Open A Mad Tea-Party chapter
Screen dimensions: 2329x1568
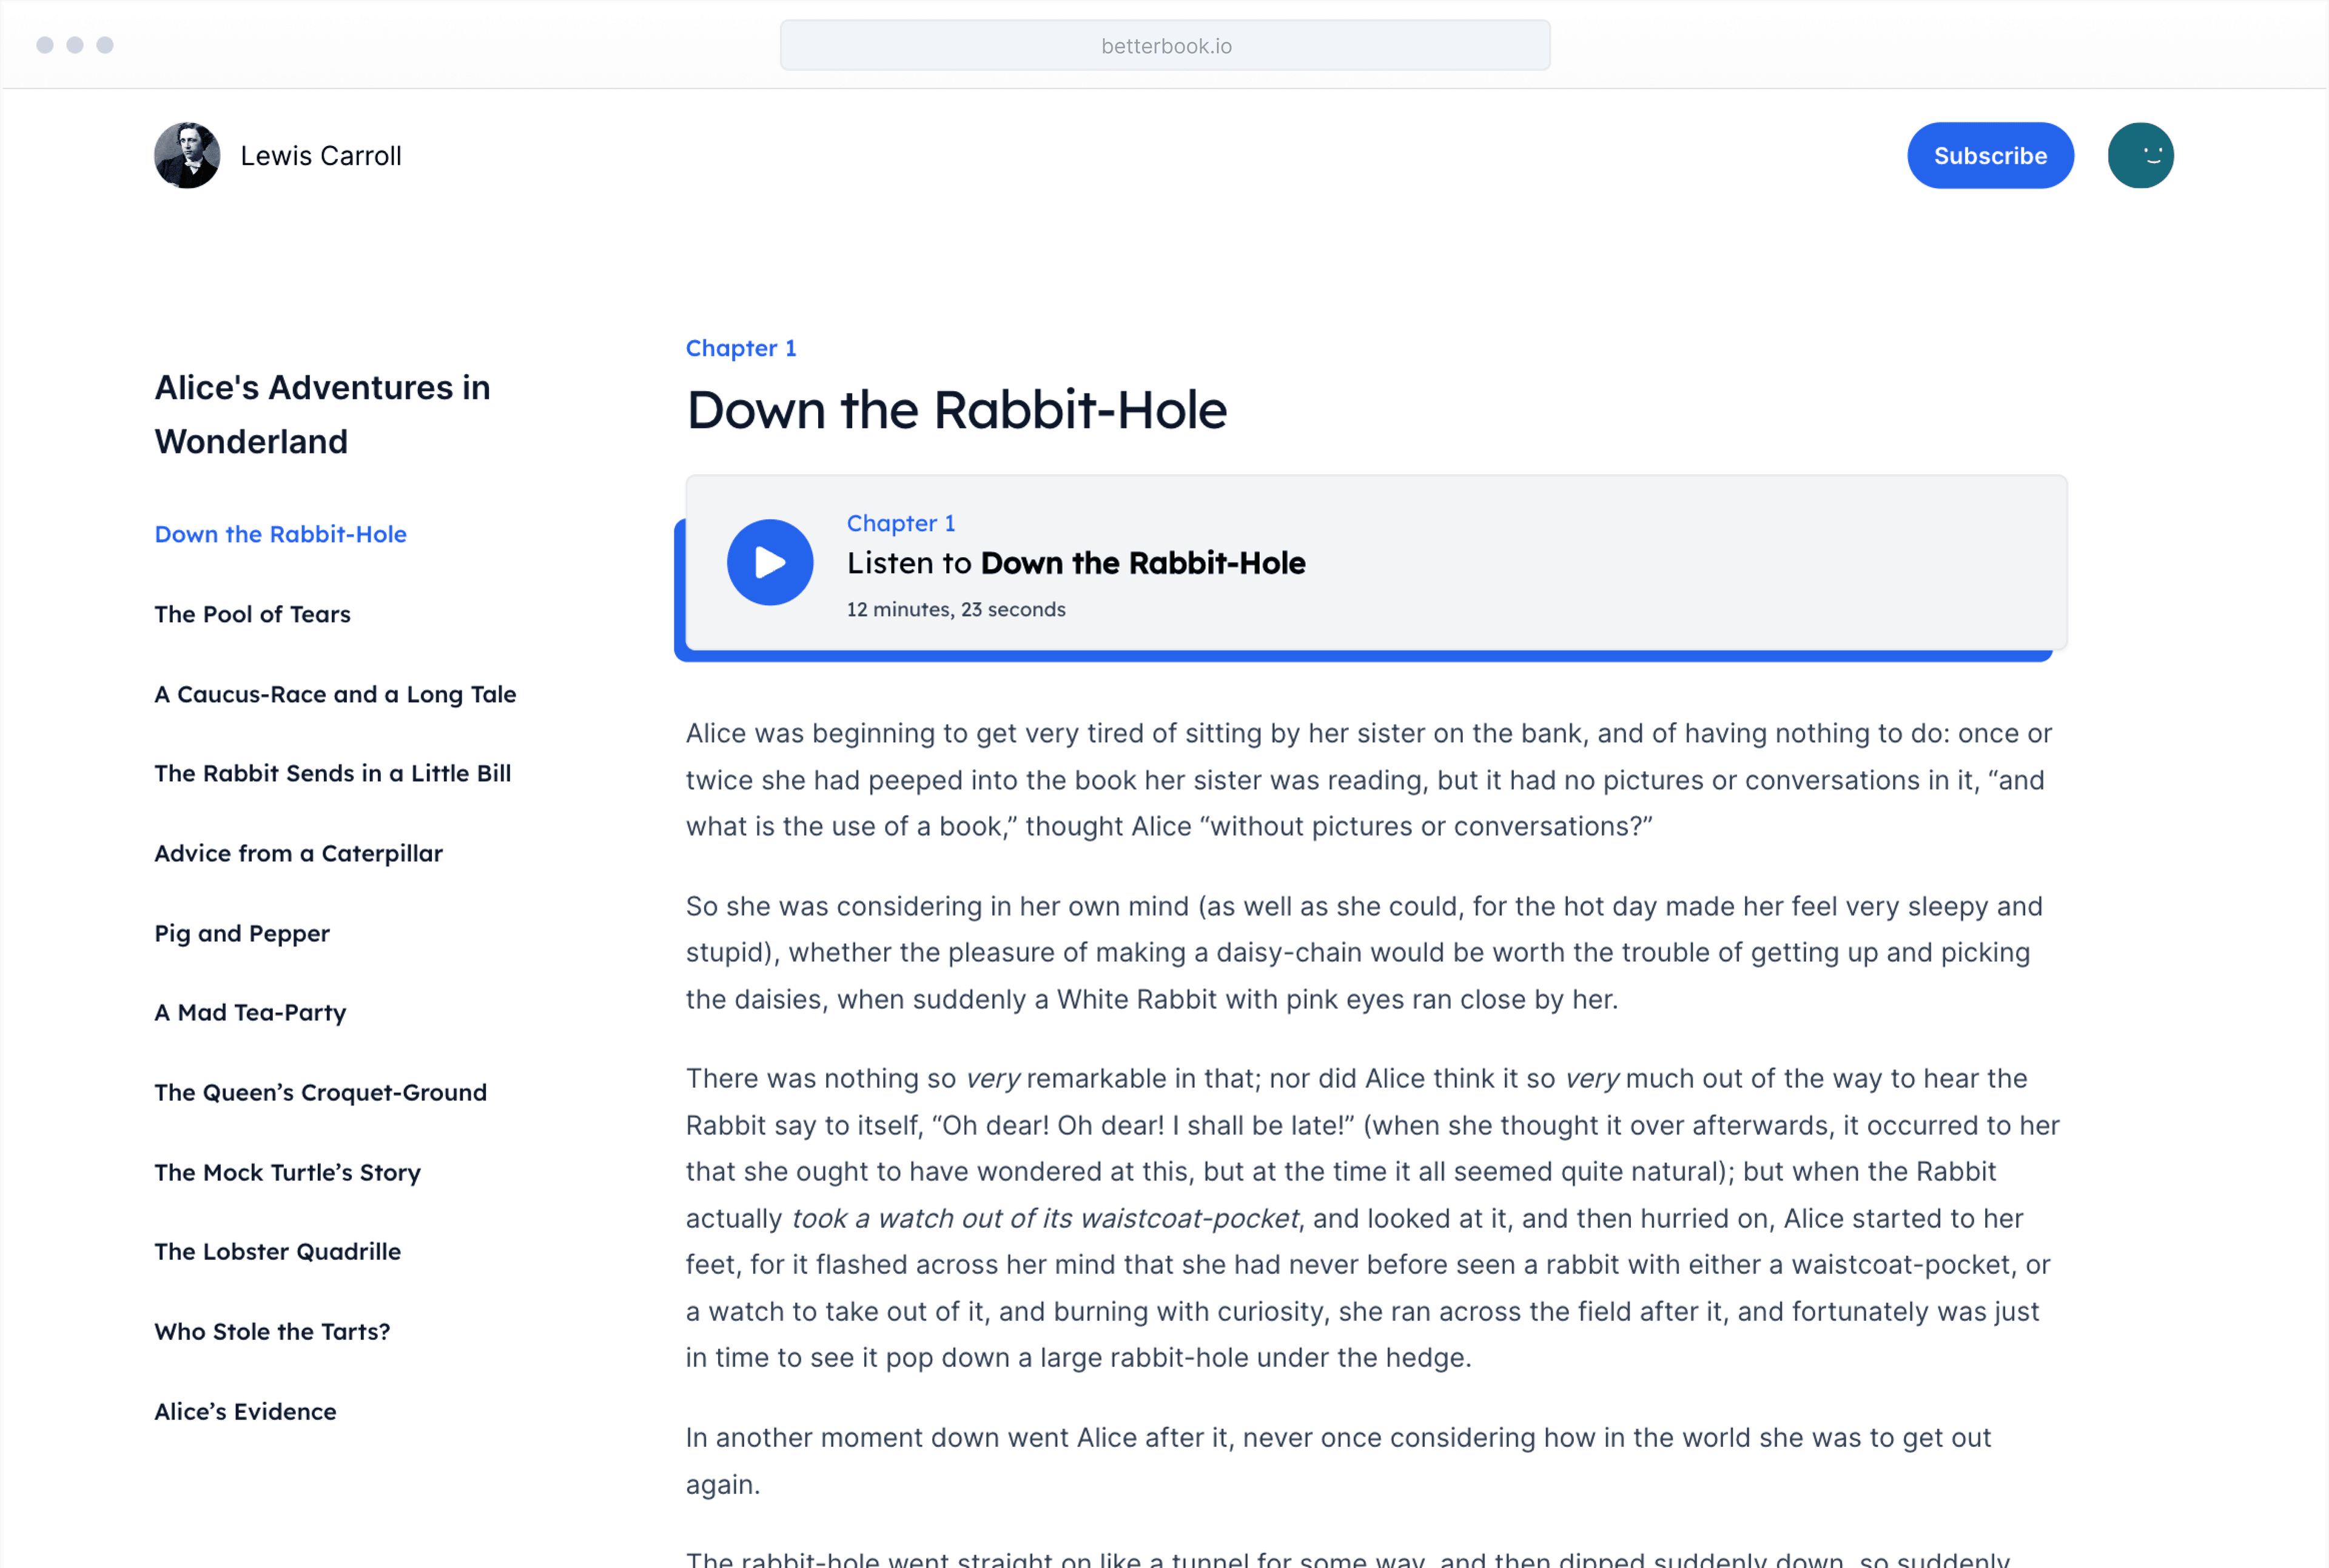click(x=250, y=1012)
